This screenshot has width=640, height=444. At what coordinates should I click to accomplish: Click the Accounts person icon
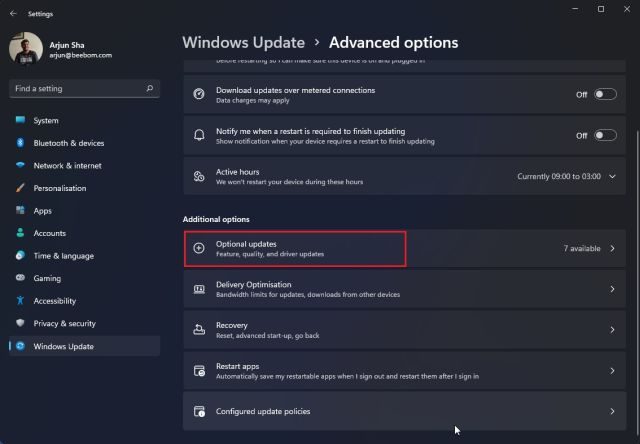click(x=20, y=233)
